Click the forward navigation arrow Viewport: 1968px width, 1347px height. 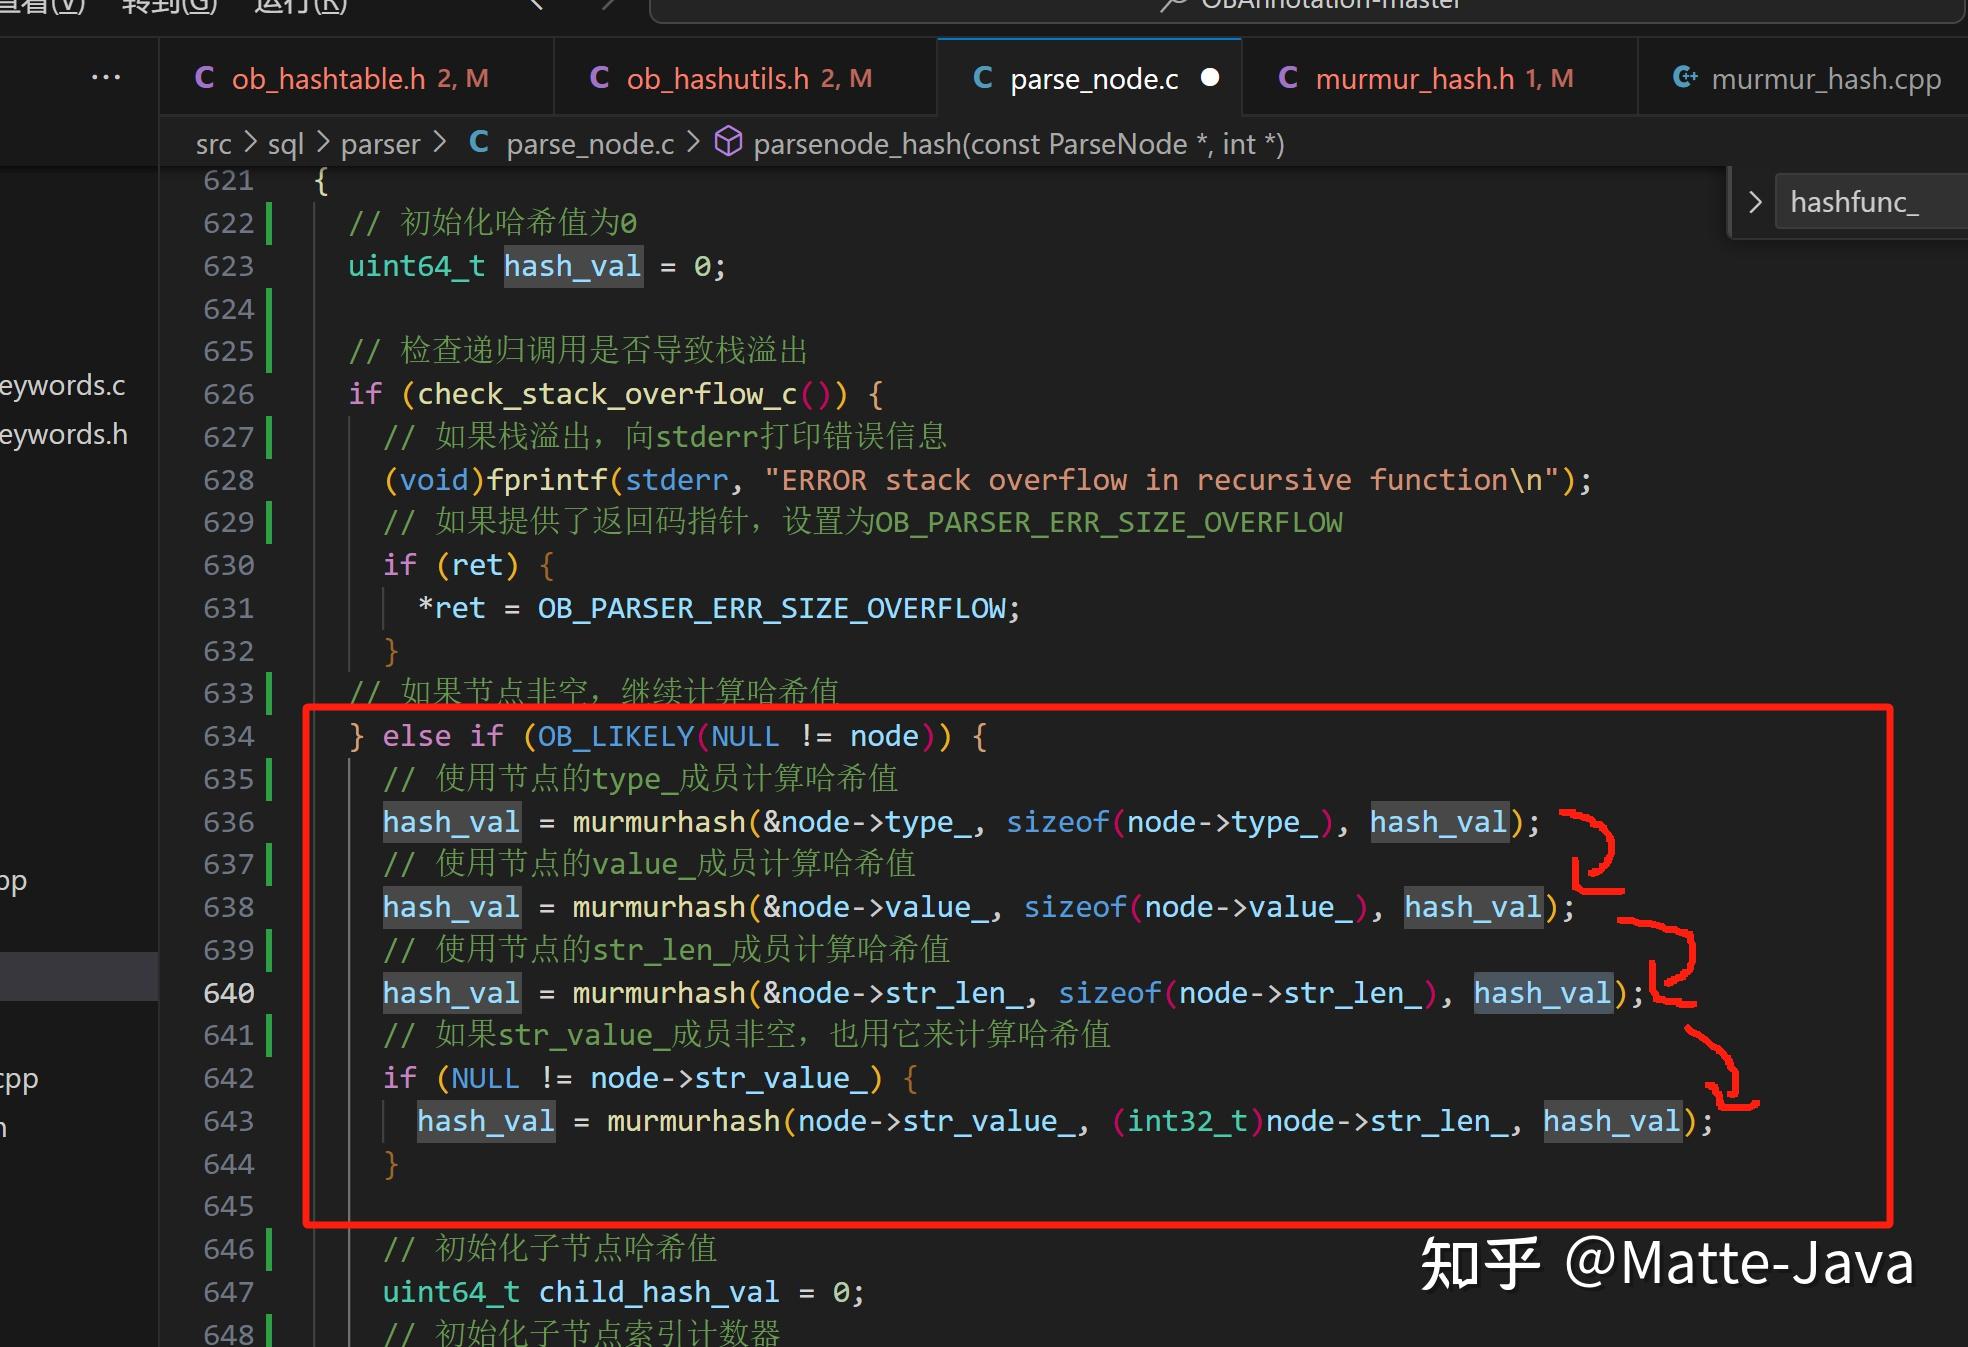point(608,6)
